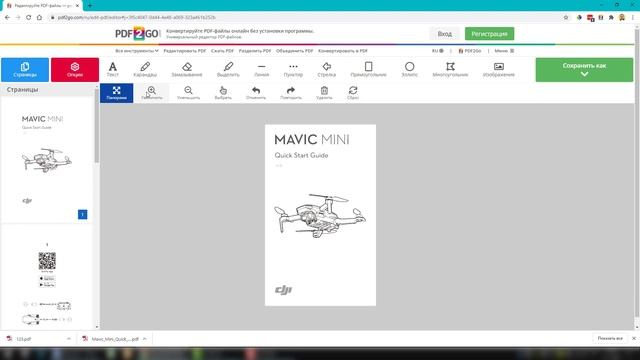Redo the last action
The image size is (640, 360).
pos(291,93)
